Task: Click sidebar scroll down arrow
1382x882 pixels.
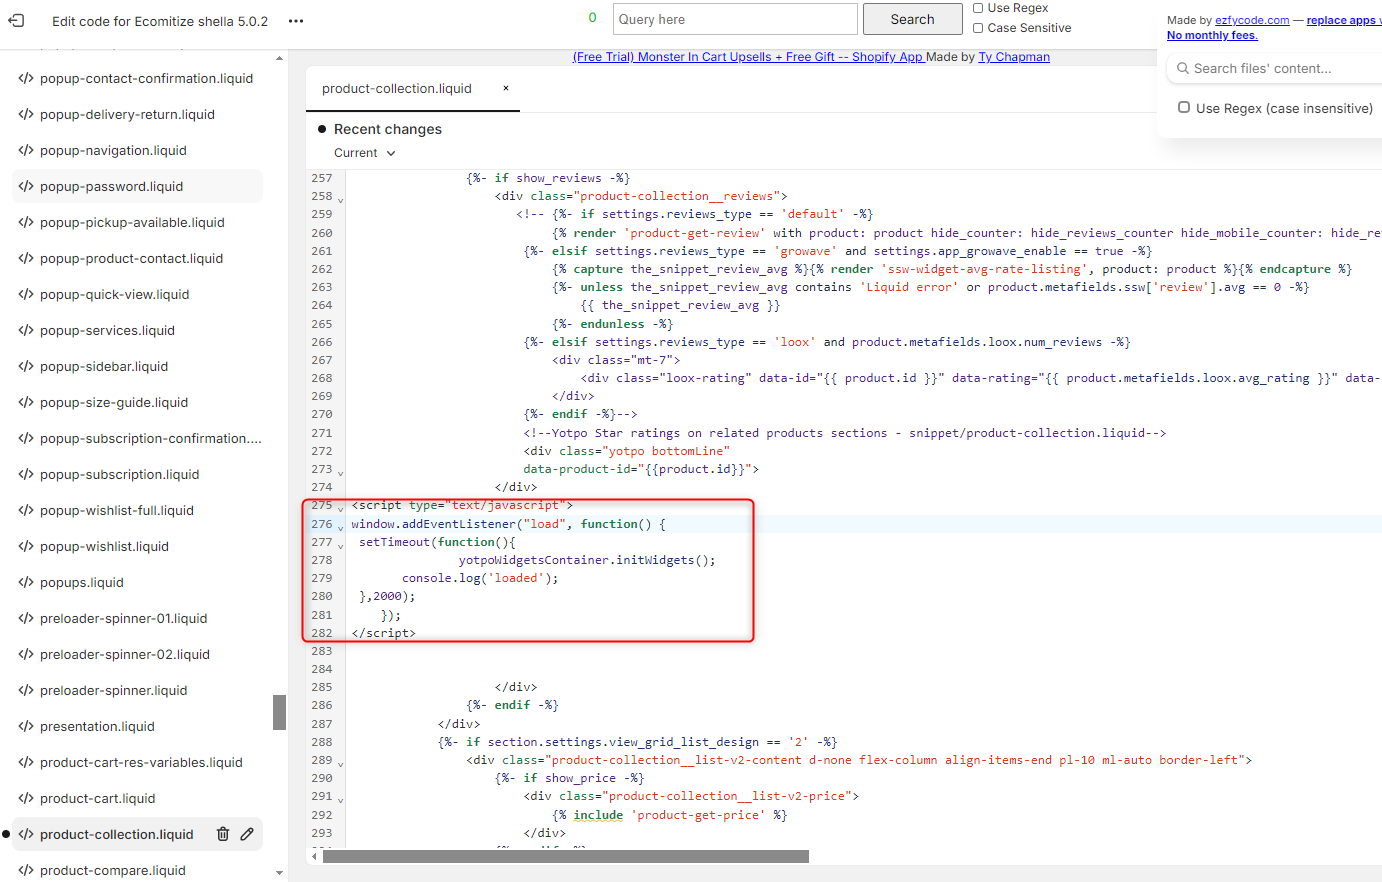Action: (x=279, y=873)
